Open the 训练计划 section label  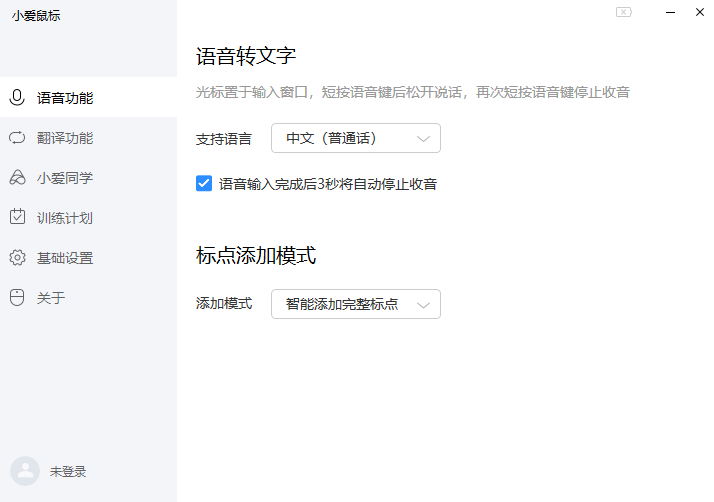tap(65, 218)
